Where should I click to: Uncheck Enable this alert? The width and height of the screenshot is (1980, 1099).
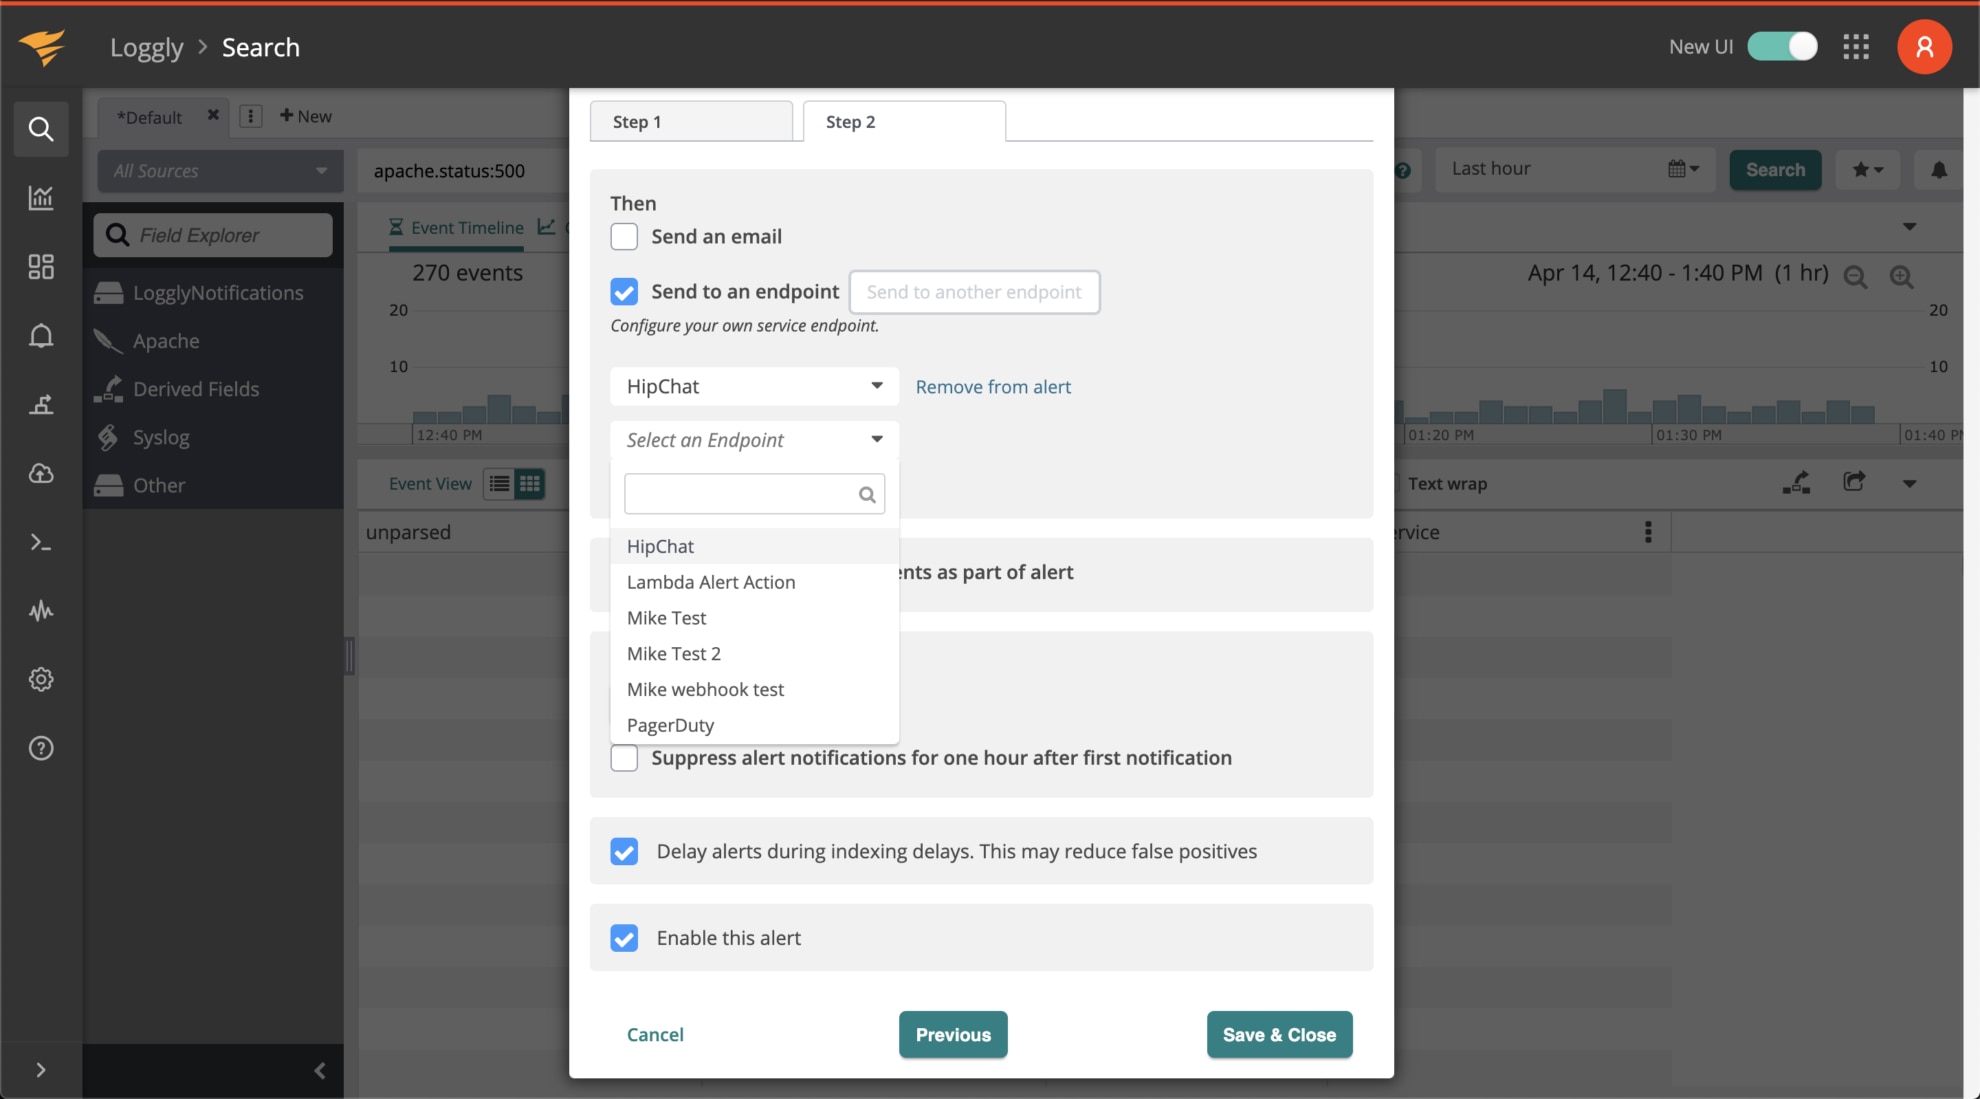point(624,938)
